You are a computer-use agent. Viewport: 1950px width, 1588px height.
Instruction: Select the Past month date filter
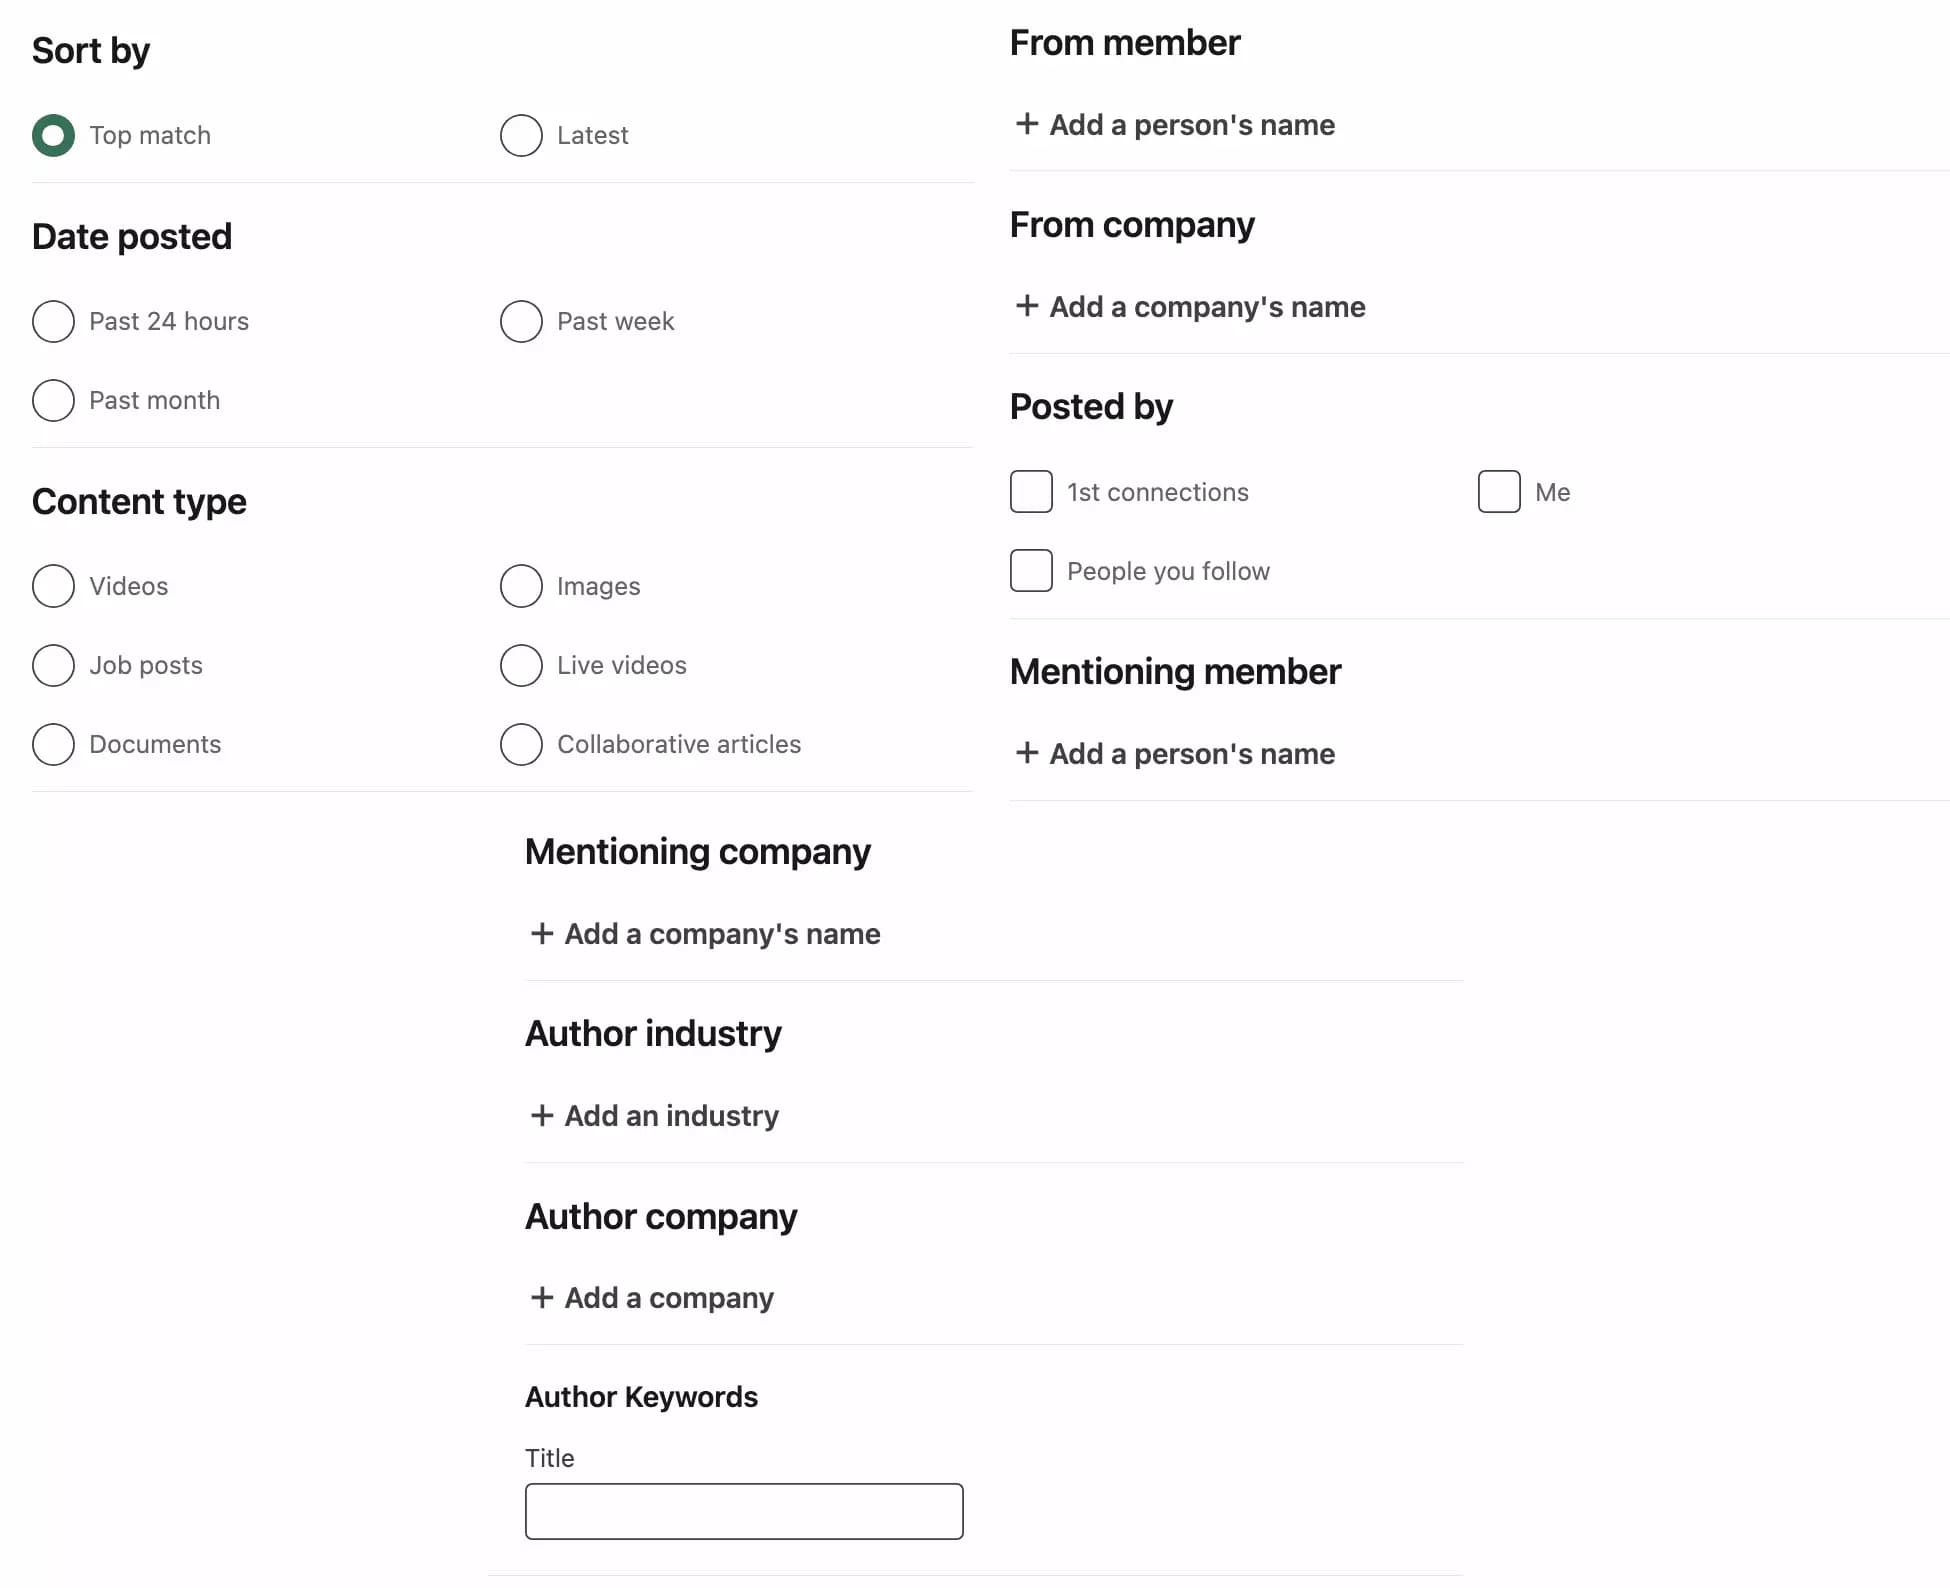pyautogui.click(x=54, y=400)
